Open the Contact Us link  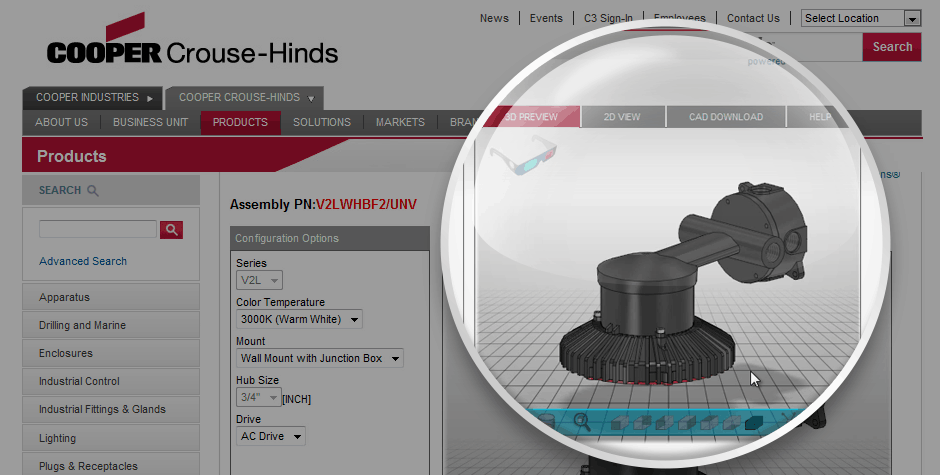[x=753, y=18]
